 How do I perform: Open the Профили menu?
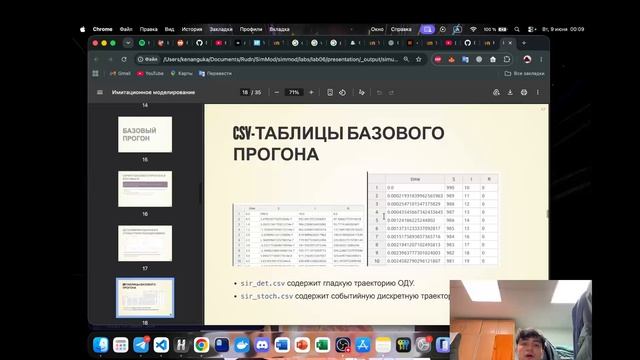pos(251,29)
